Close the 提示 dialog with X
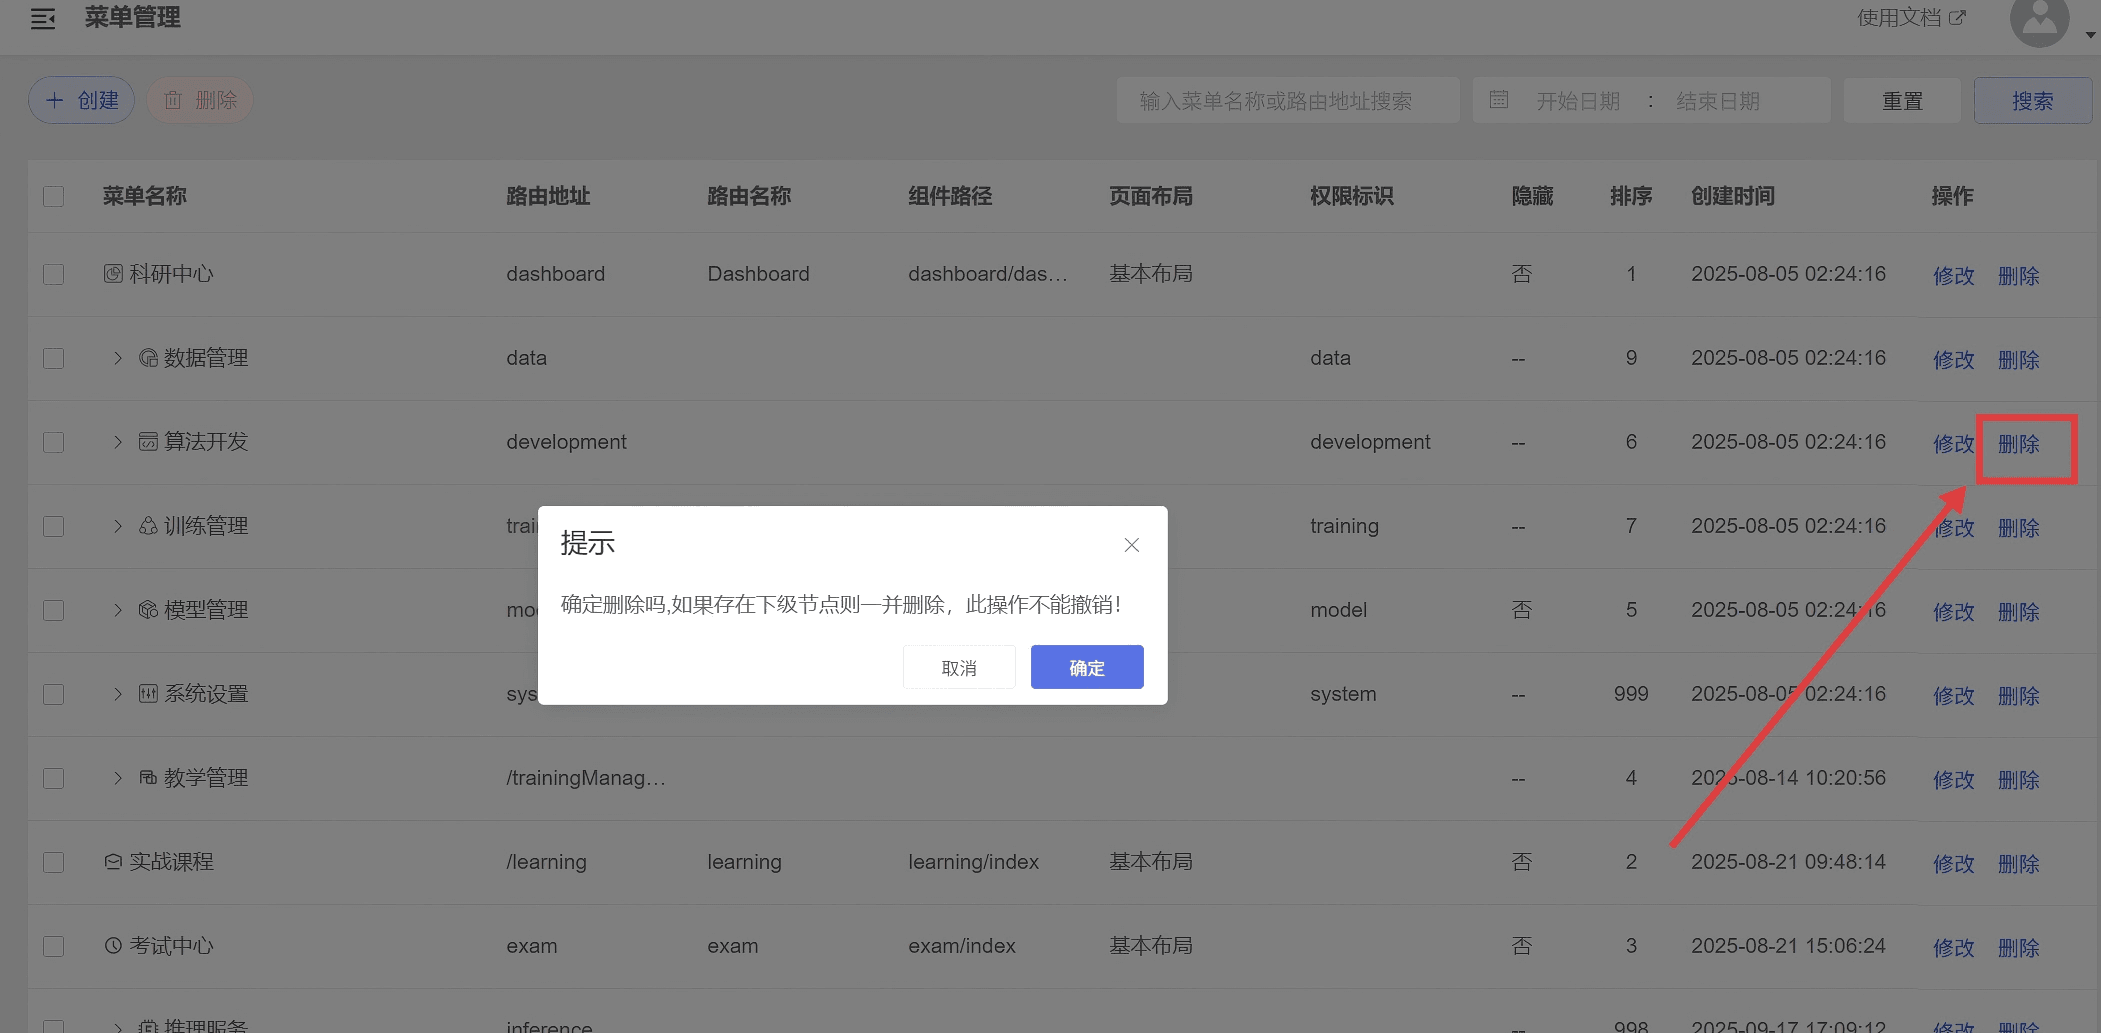The image size is (2101, 1033). coord(1131,545)
